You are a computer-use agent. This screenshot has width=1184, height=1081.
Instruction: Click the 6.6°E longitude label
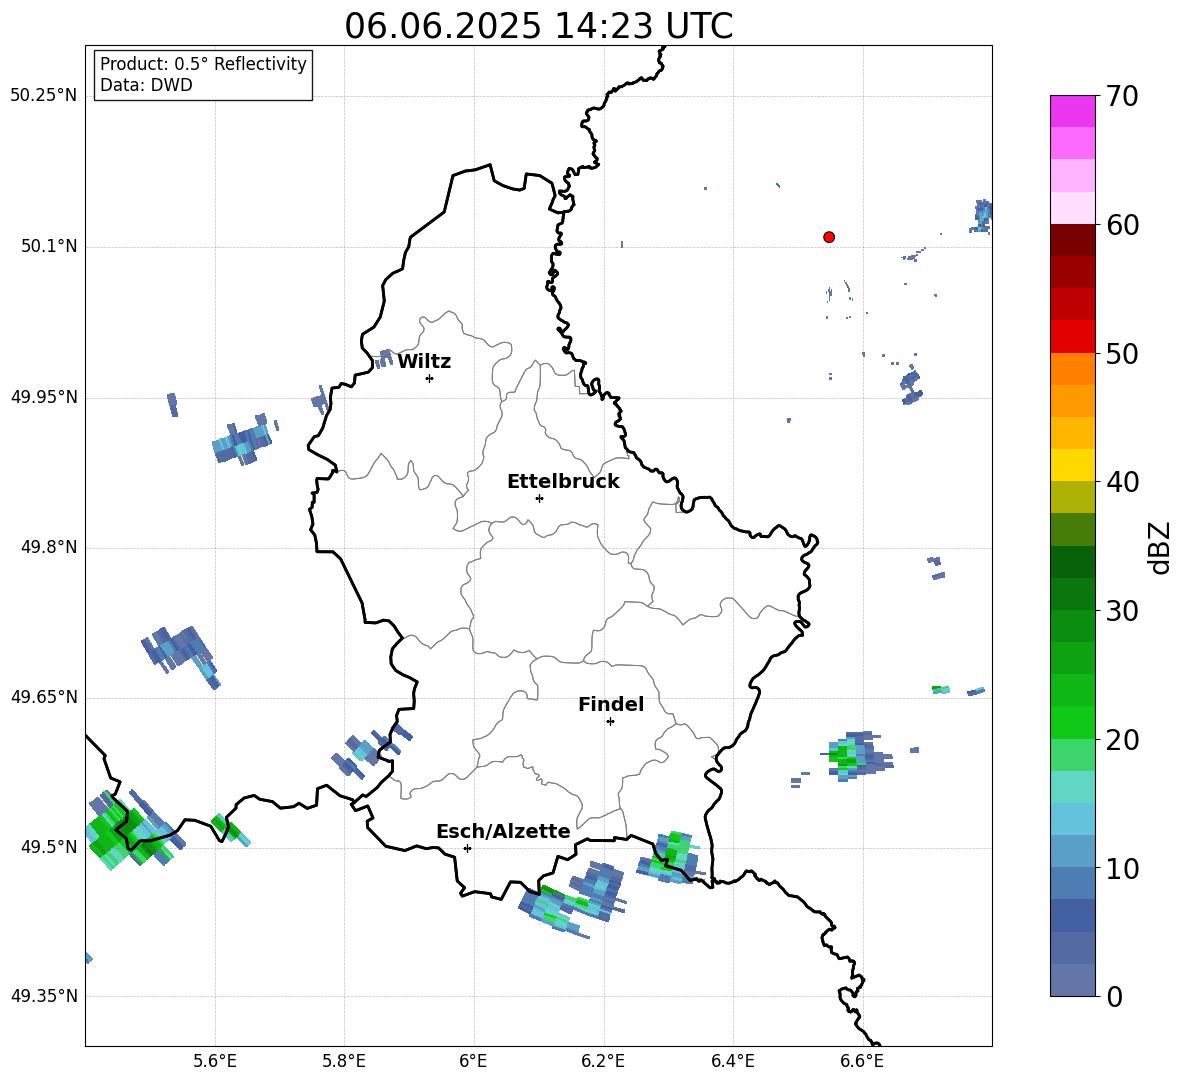862,1061
